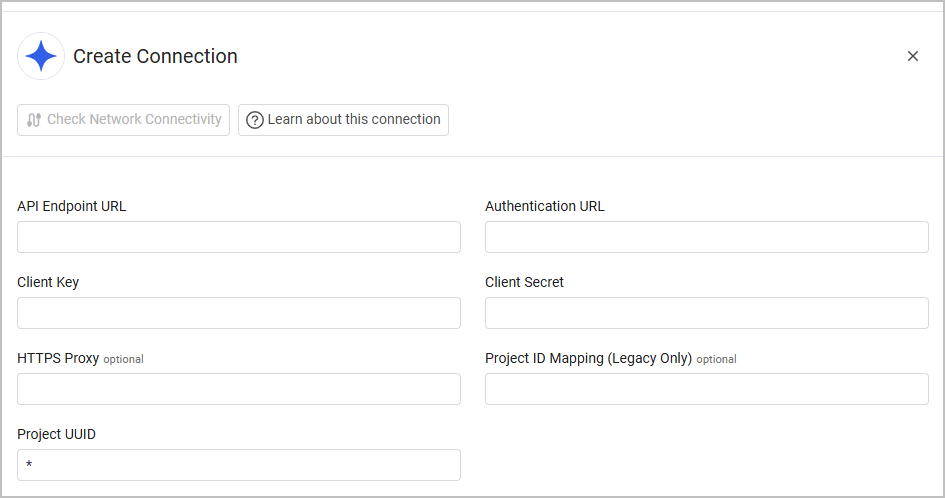The width and height of the screenshot is (945, 498).
Task: Click into the Authentication URL field
Action: click(x=706, y=237)
